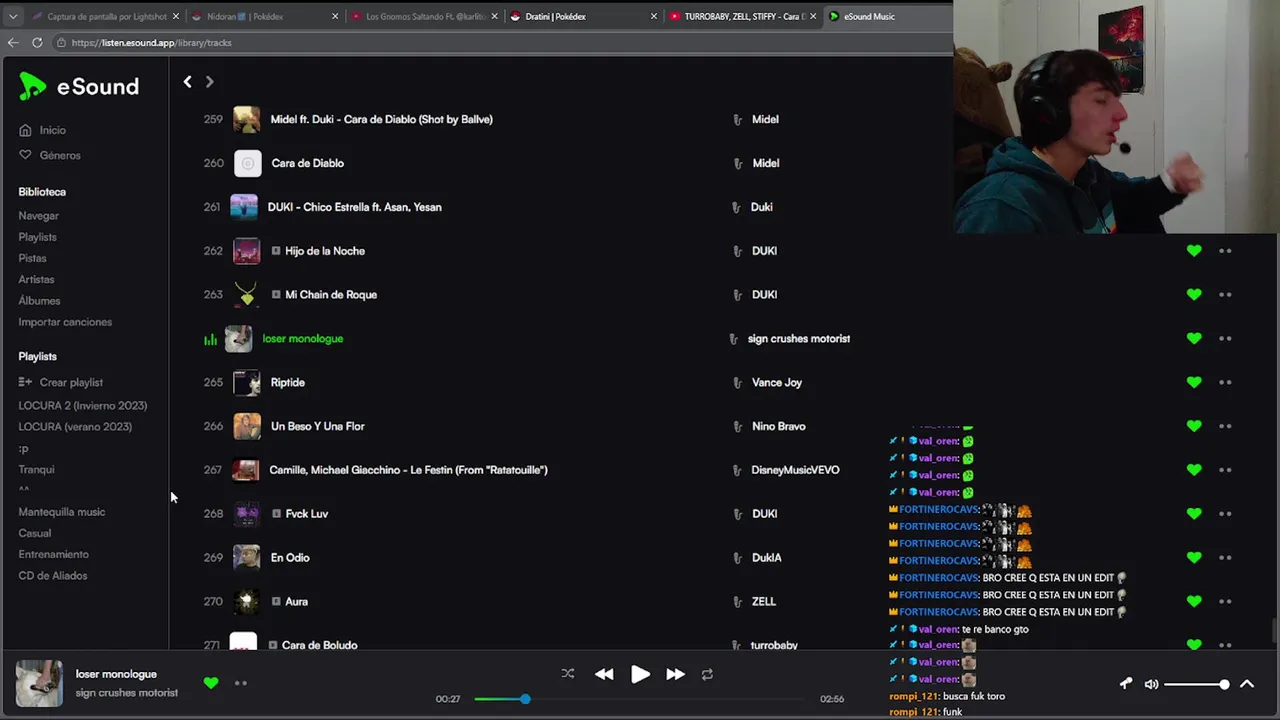Click the Crear playlist plus icon
Screen dimensions: 1280x720
pos(25,382)
